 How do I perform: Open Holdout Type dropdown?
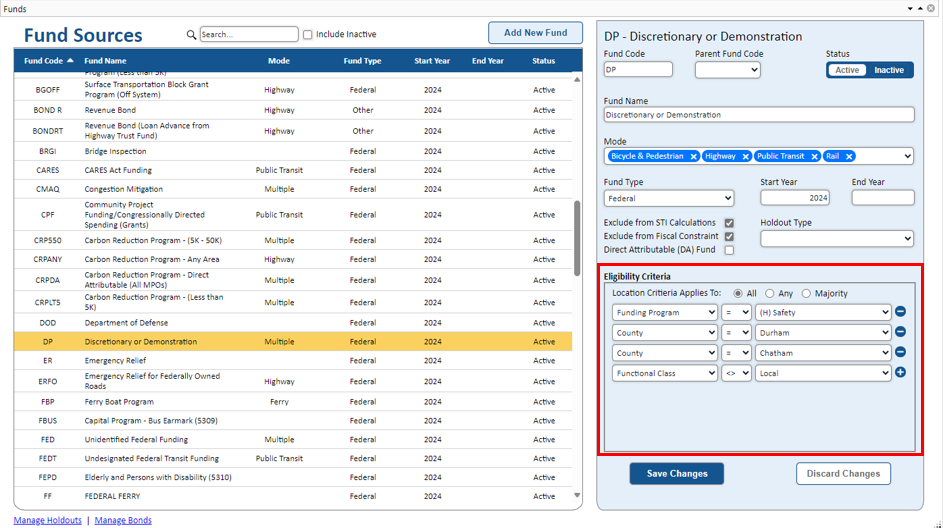837,239
